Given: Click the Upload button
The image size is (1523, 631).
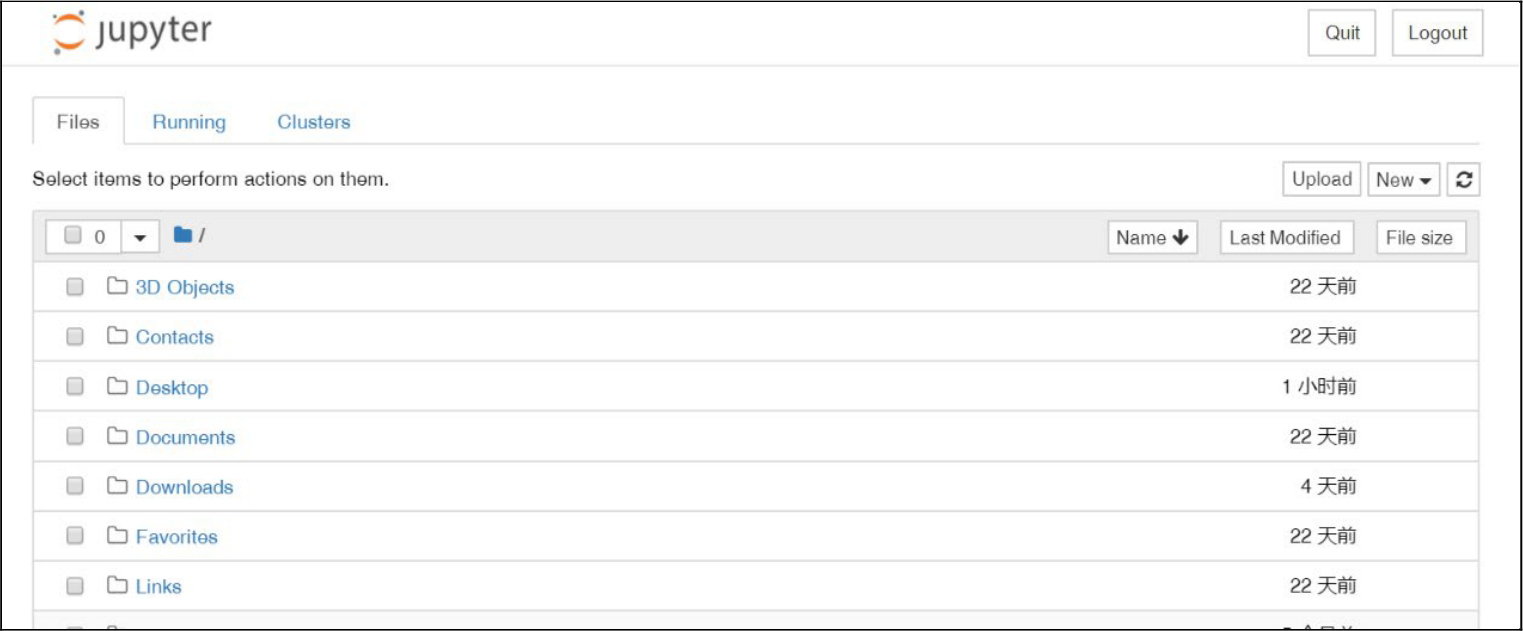Looking at the screenshot, I should [1322, 180].
